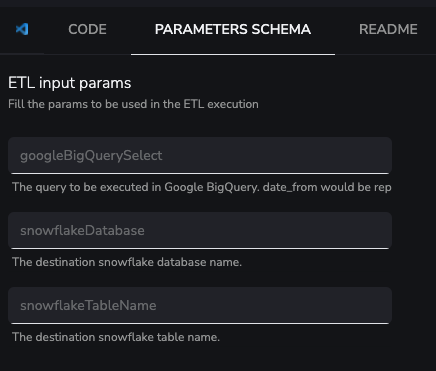
Task: Click the 'Fill the params' description text
Action: pyautogui.click(x=133, y=104)
